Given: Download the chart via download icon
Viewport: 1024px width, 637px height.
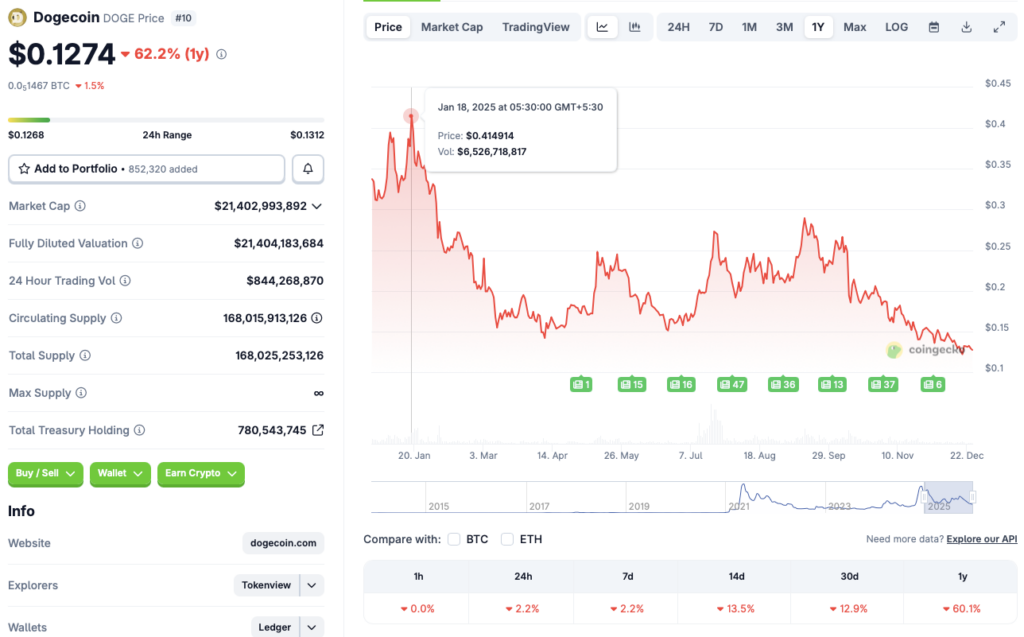Looking at the screenshot, I should (966, 27).
